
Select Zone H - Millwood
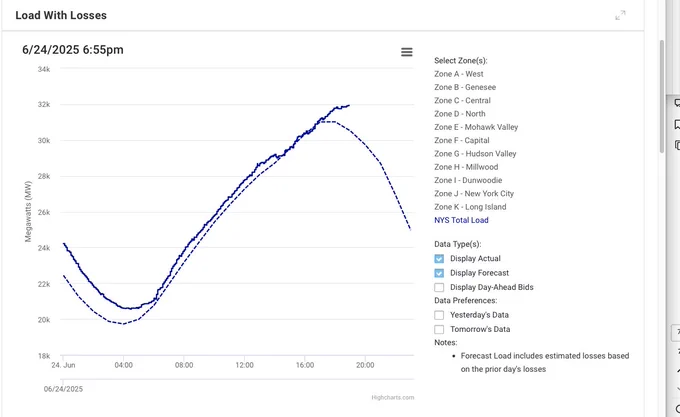[466, 167]
